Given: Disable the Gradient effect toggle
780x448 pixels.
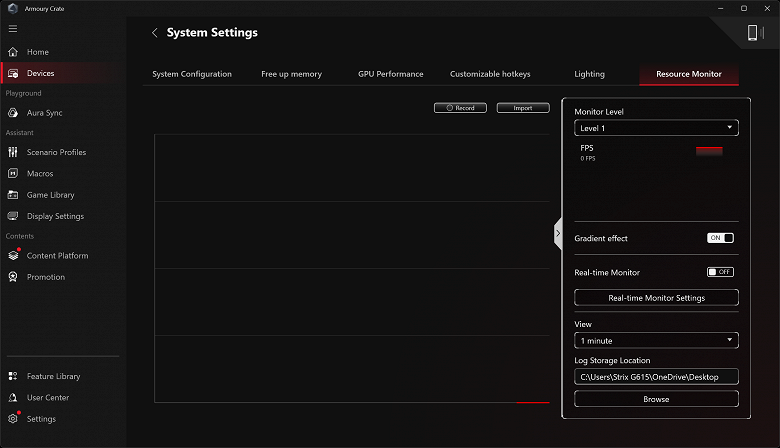Looking at the screenshot, I should point(720,238).
